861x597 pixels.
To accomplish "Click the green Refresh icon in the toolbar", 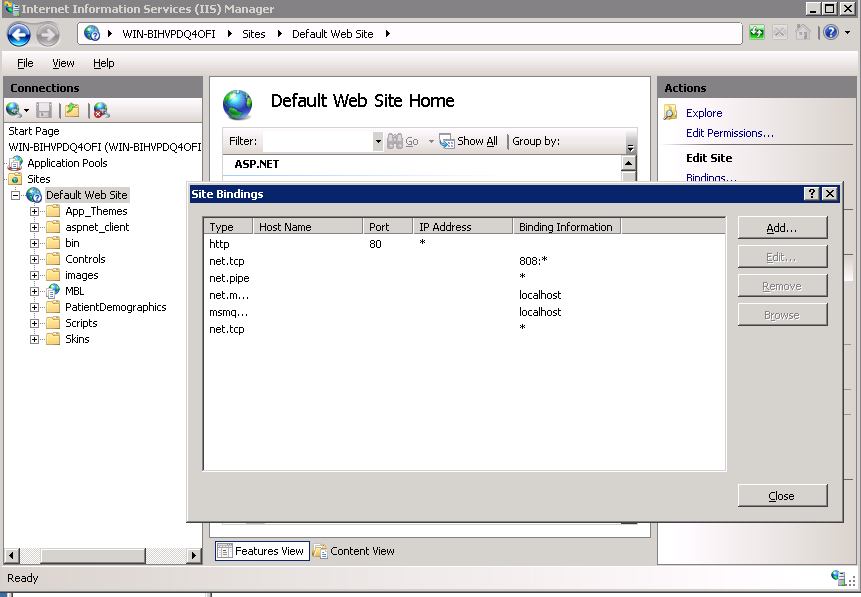I will pyautogui.click(x=756, y=32).
